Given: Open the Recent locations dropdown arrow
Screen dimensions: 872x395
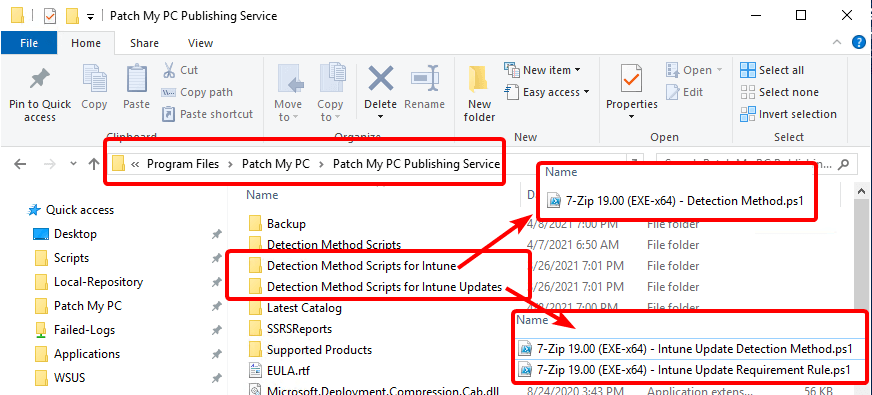Looking at the screenshot, I should click(x=73, y=164).
